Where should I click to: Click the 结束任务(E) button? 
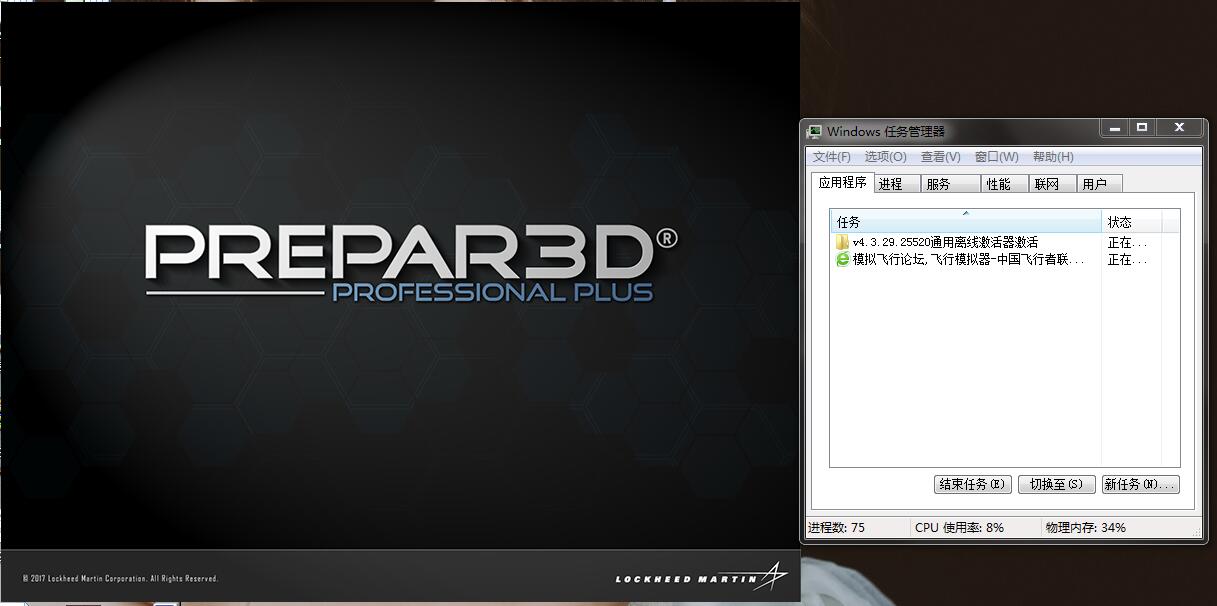[973, 484]
